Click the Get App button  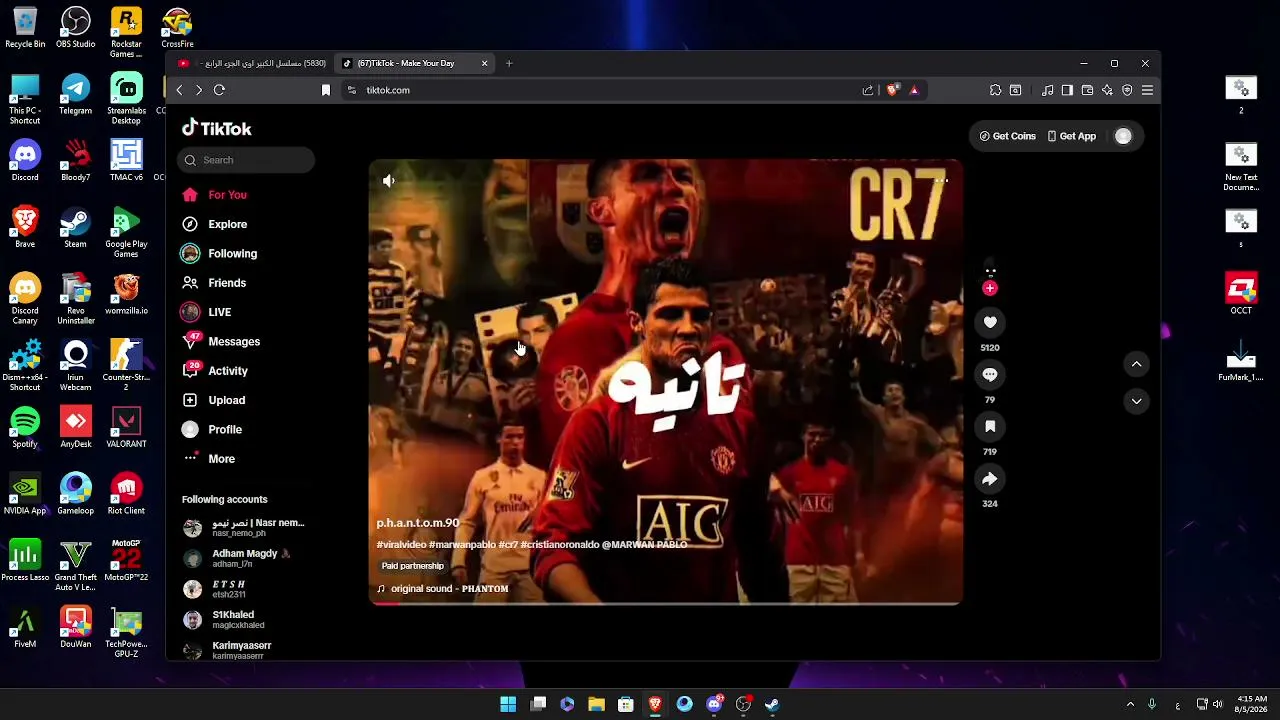pos(1071,136)
